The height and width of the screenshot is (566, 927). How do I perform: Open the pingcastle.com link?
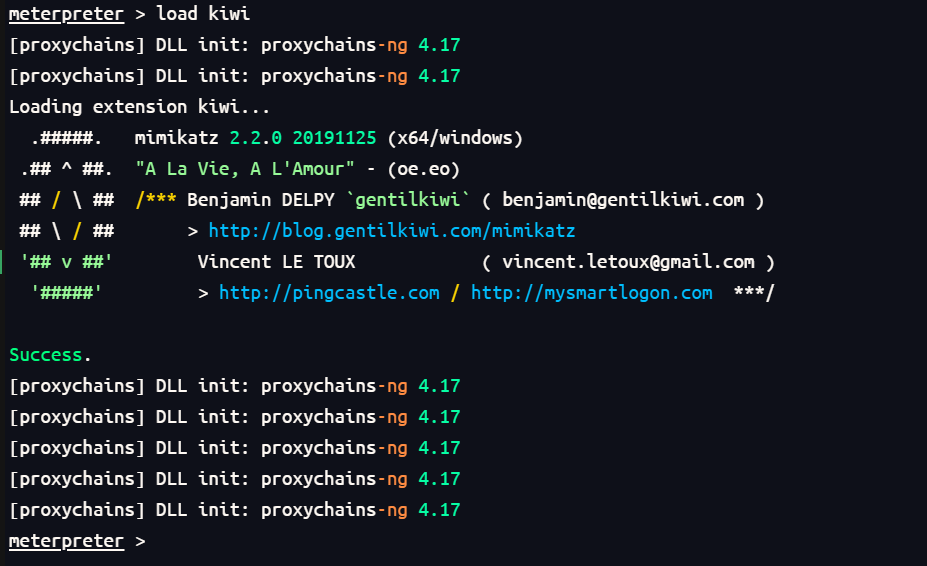pyautogui.click(x=329, y=293)
